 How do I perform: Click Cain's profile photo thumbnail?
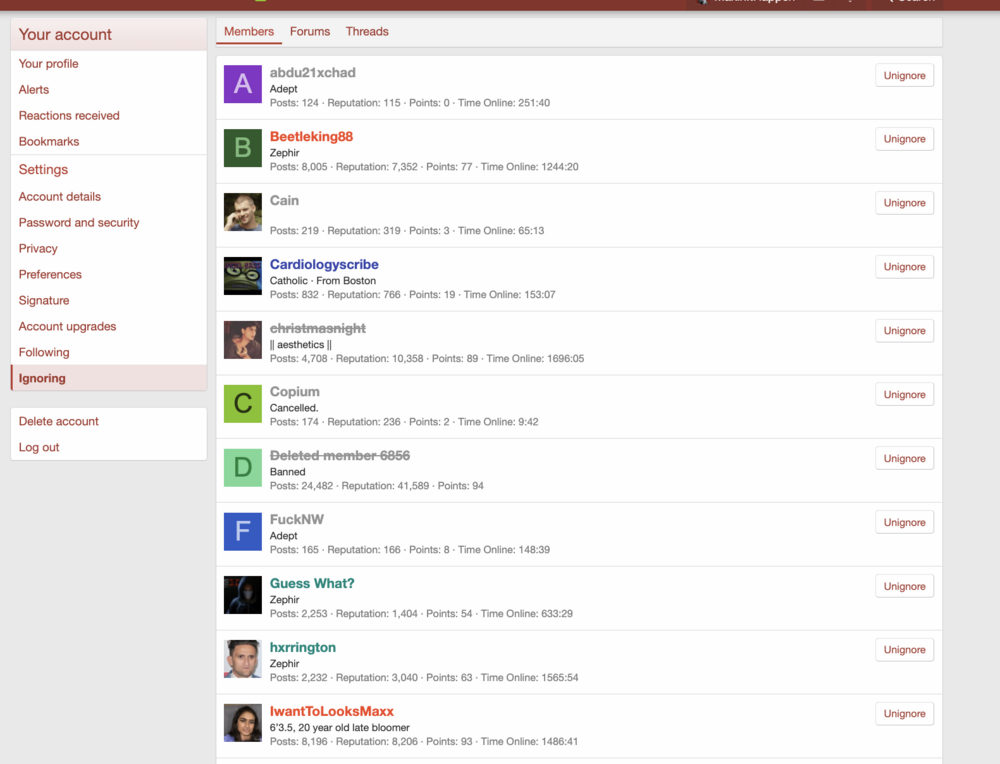click(242, 212)
